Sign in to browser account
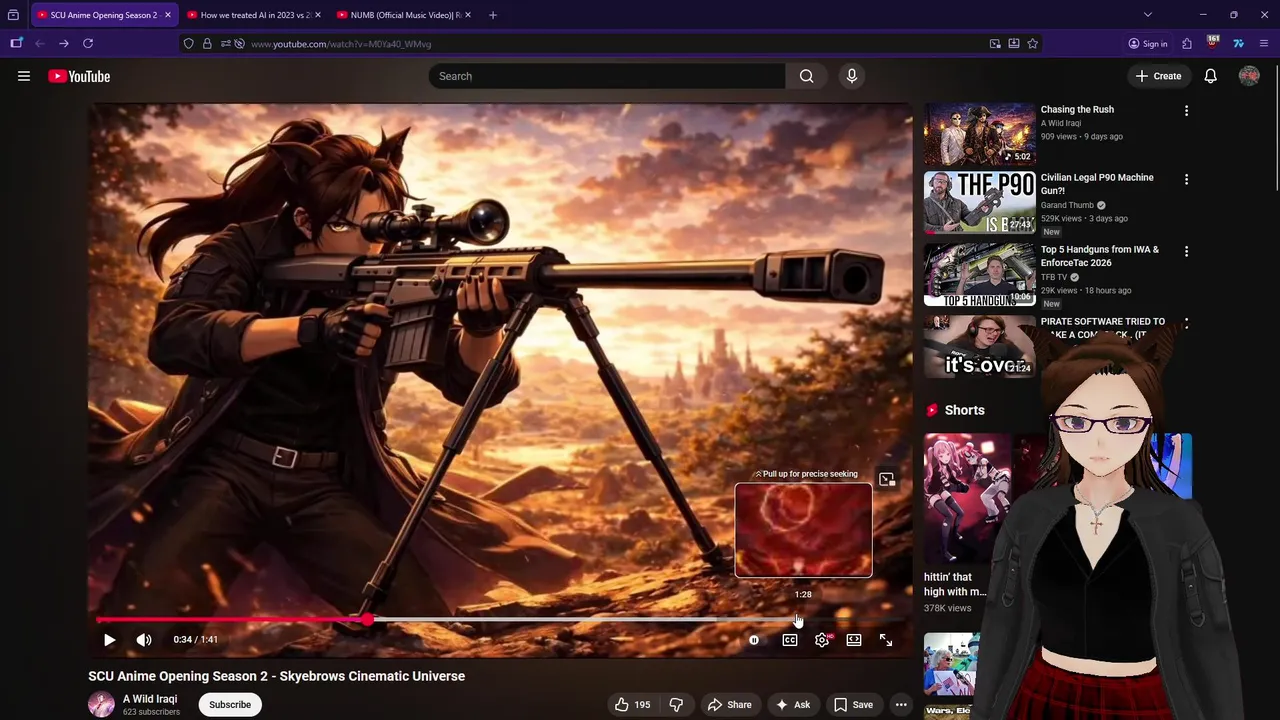The width and height of the screenshot is (1280, 720). point(1147,44)
